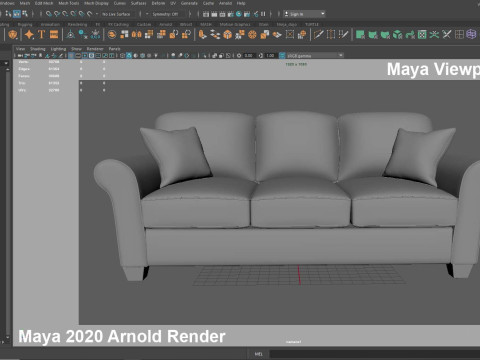Open the Mesh menu
Viewport: 480px width, 360px height.
[25, 3]
